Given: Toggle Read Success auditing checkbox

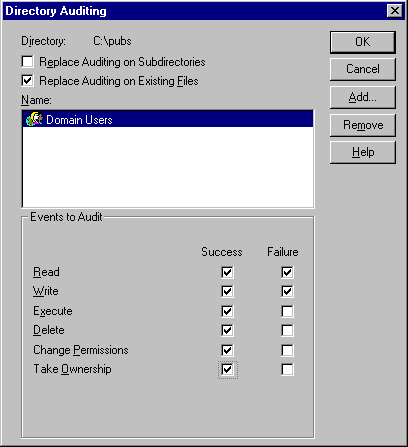Looking at the screenshot, I should click(227, 272).
